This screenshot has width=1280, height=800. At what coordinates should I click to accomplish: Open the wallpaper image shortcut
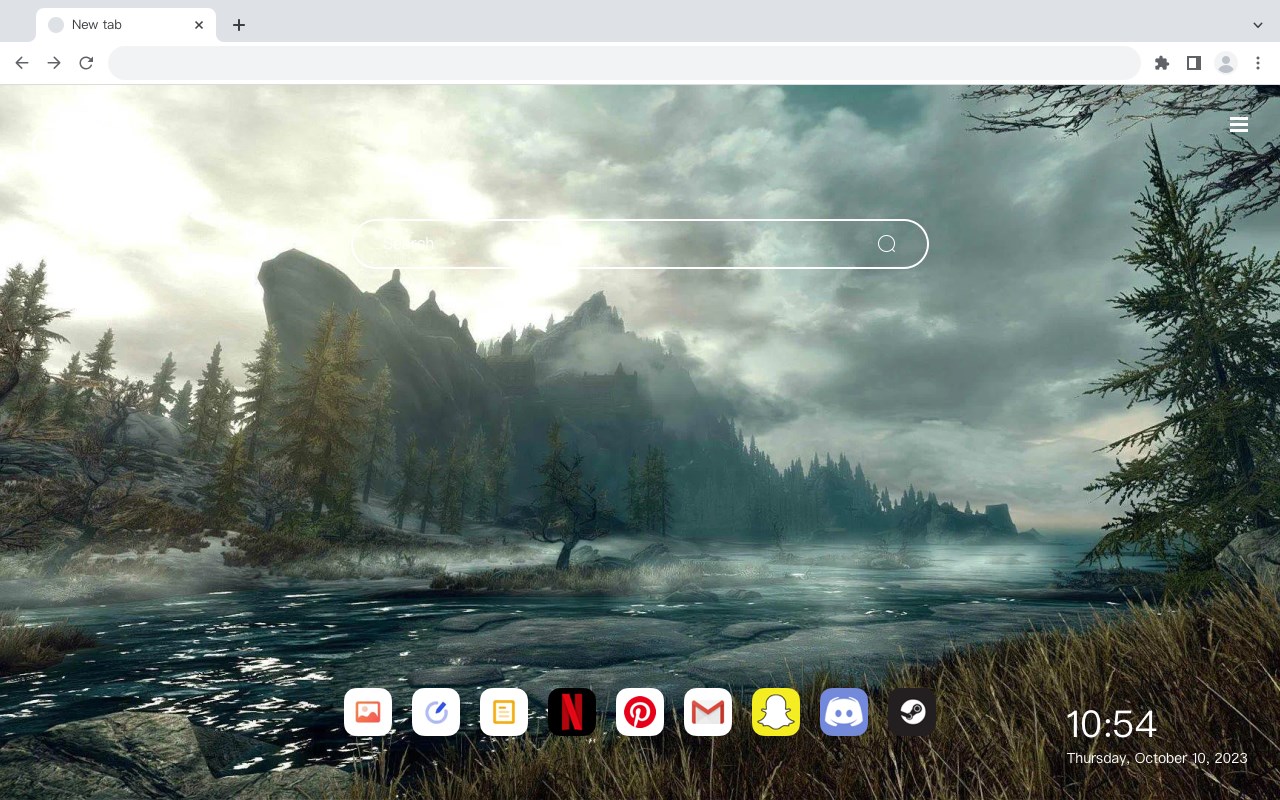point(368,712)
